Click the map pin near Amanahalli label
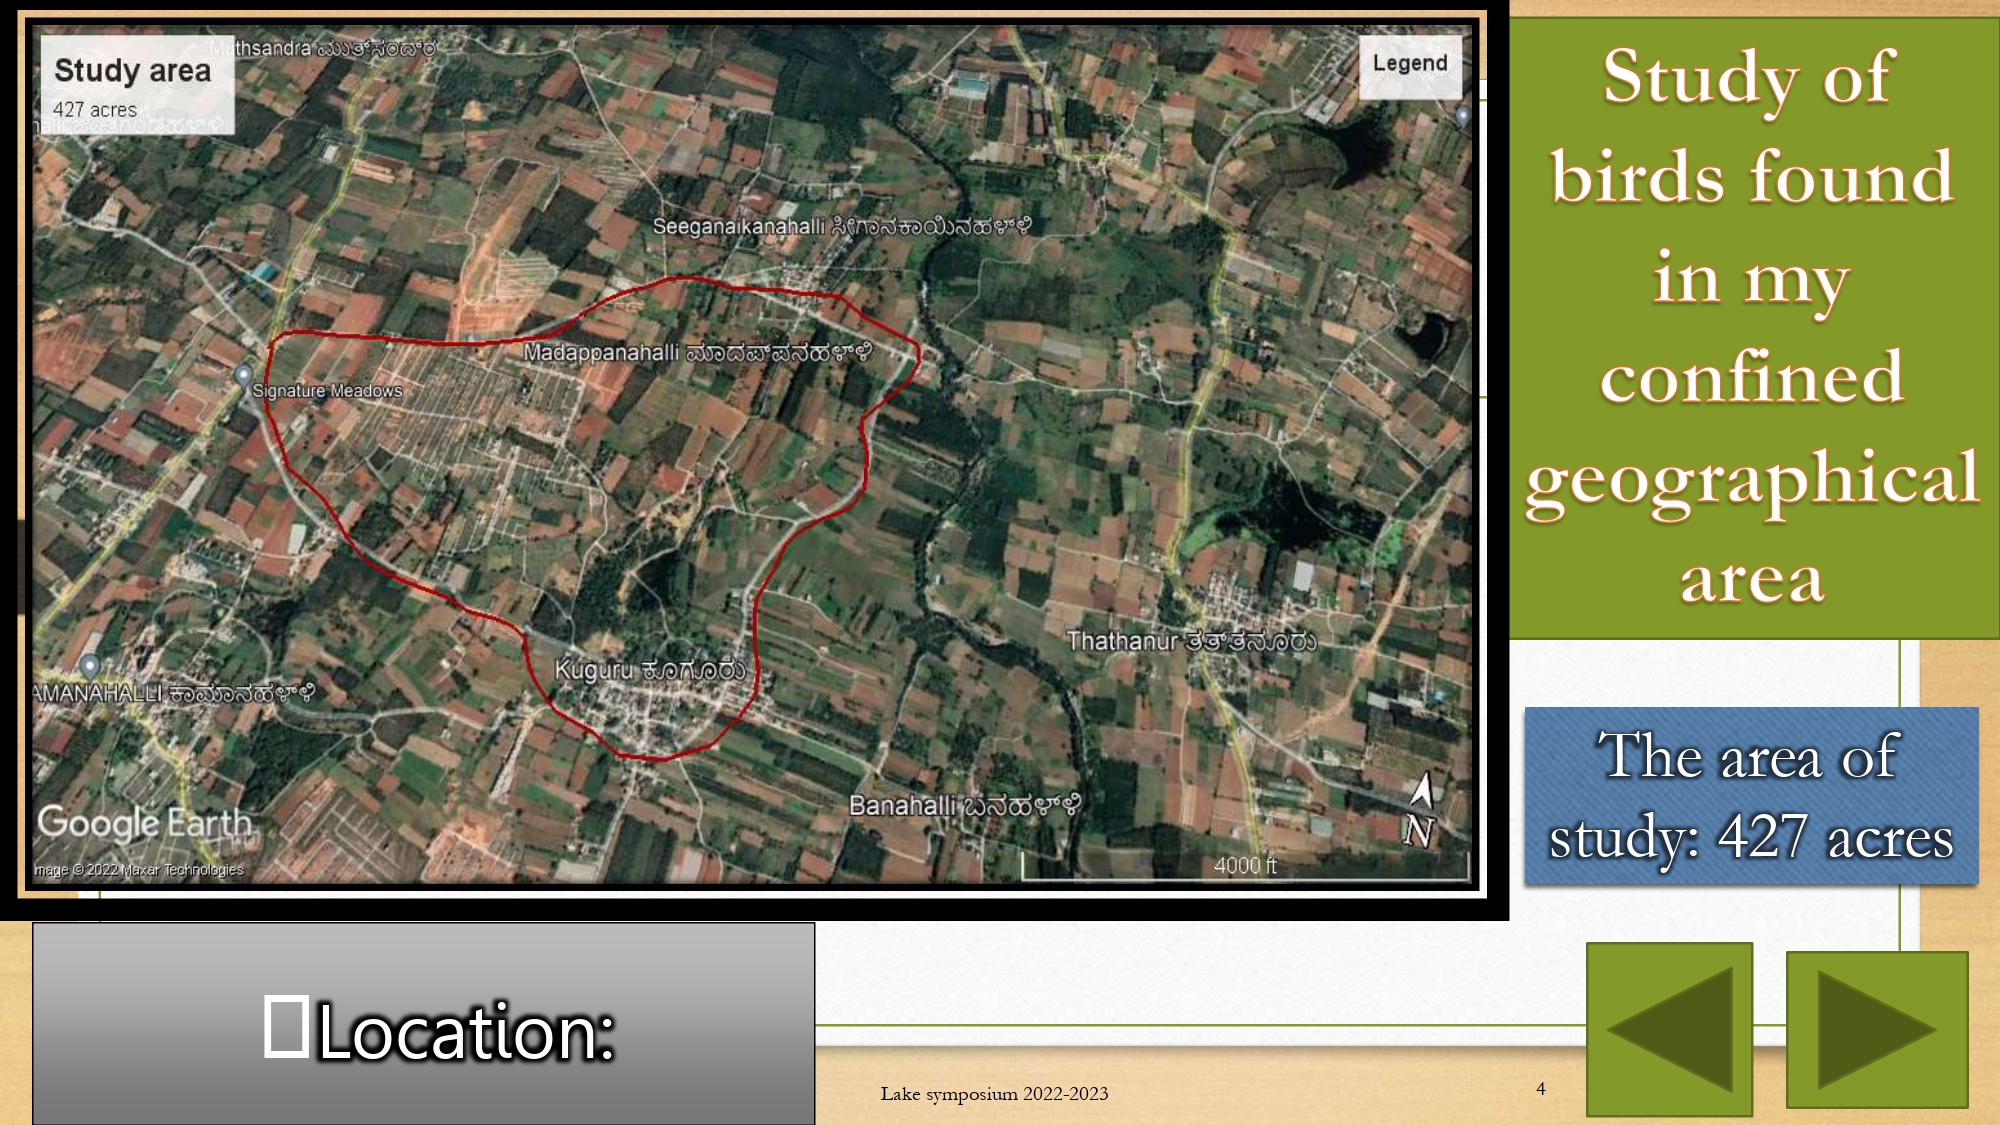This screenshot has width=2000, height=1125. pyautogui.click(x=90, y=665)
